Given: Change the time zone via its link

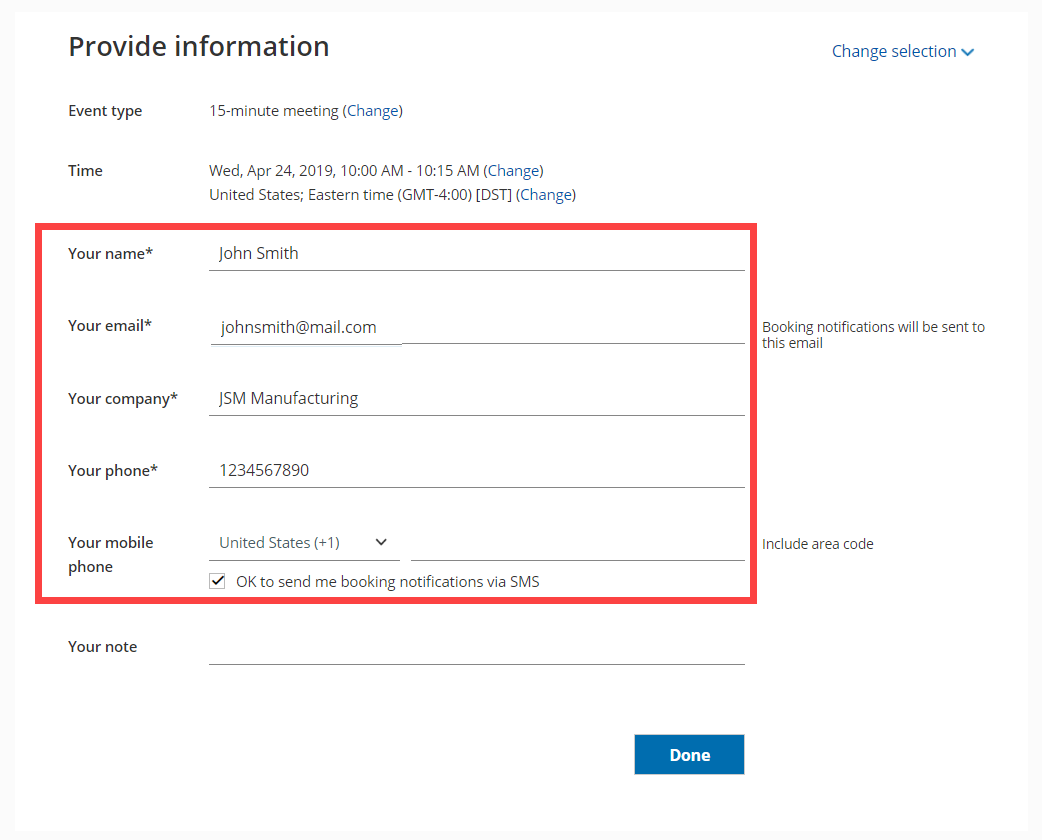Looking at the screenshot, I should click(546, 195).
